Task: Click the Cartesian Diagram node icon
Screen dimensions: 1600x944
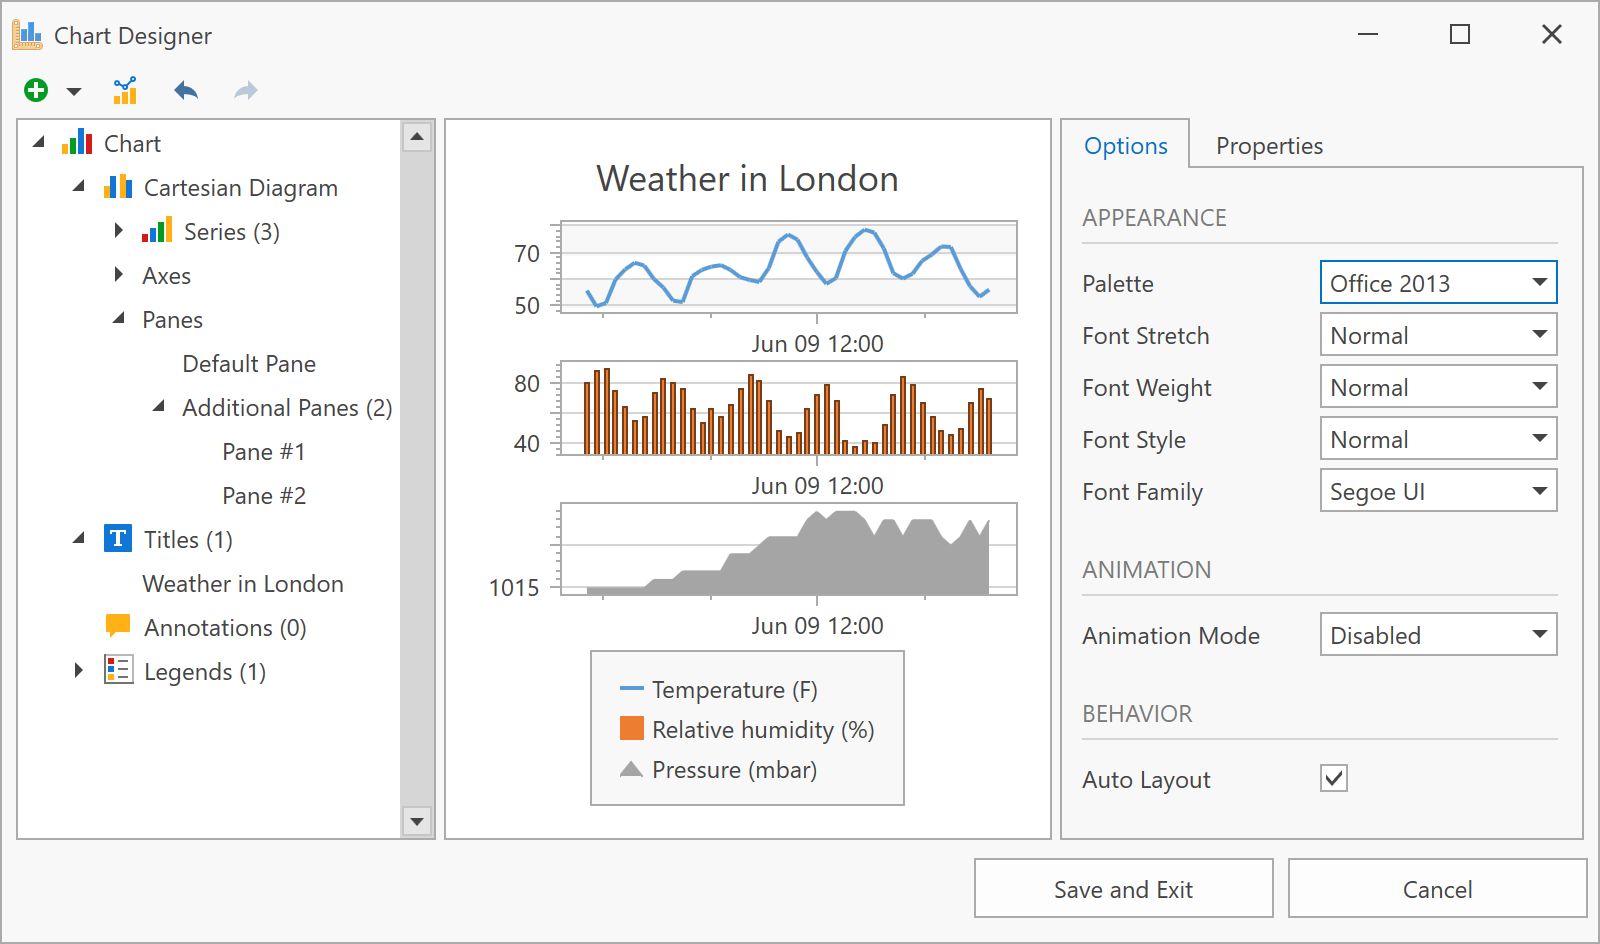Action: (x=118, y=186)
